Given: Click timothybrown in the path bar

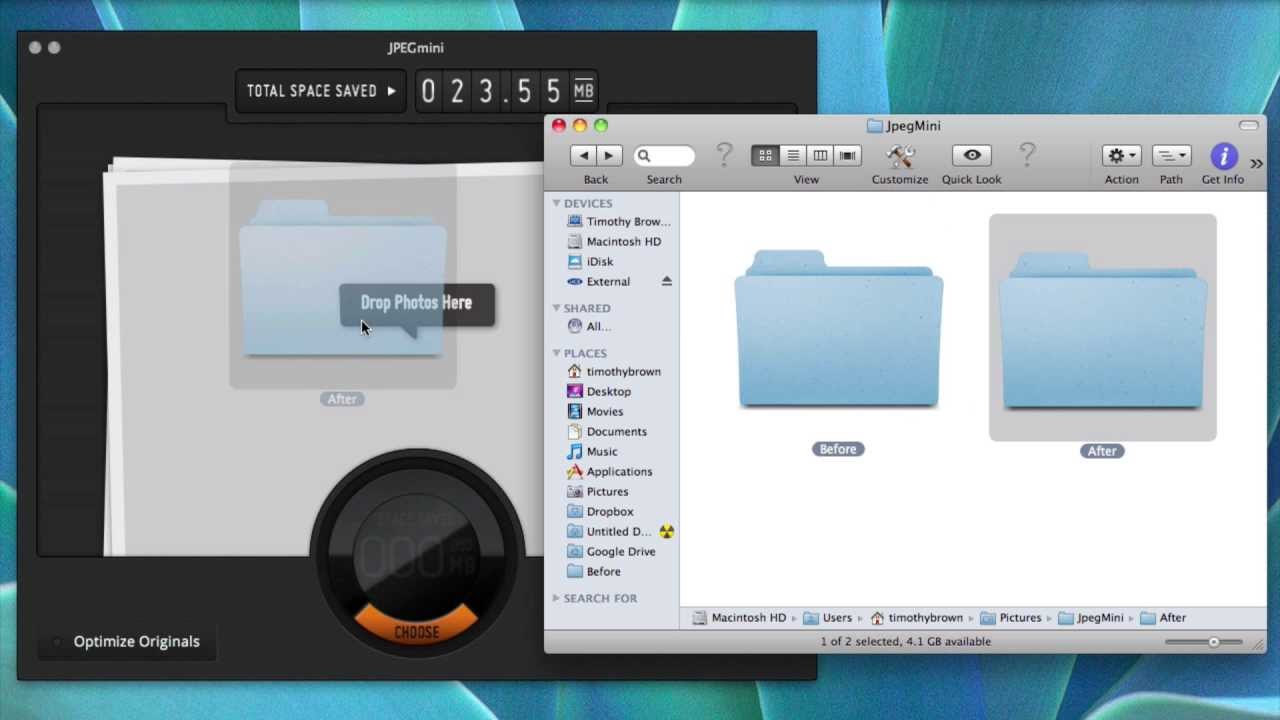Looking at the screenshot, I should click(x=916, y=618).
